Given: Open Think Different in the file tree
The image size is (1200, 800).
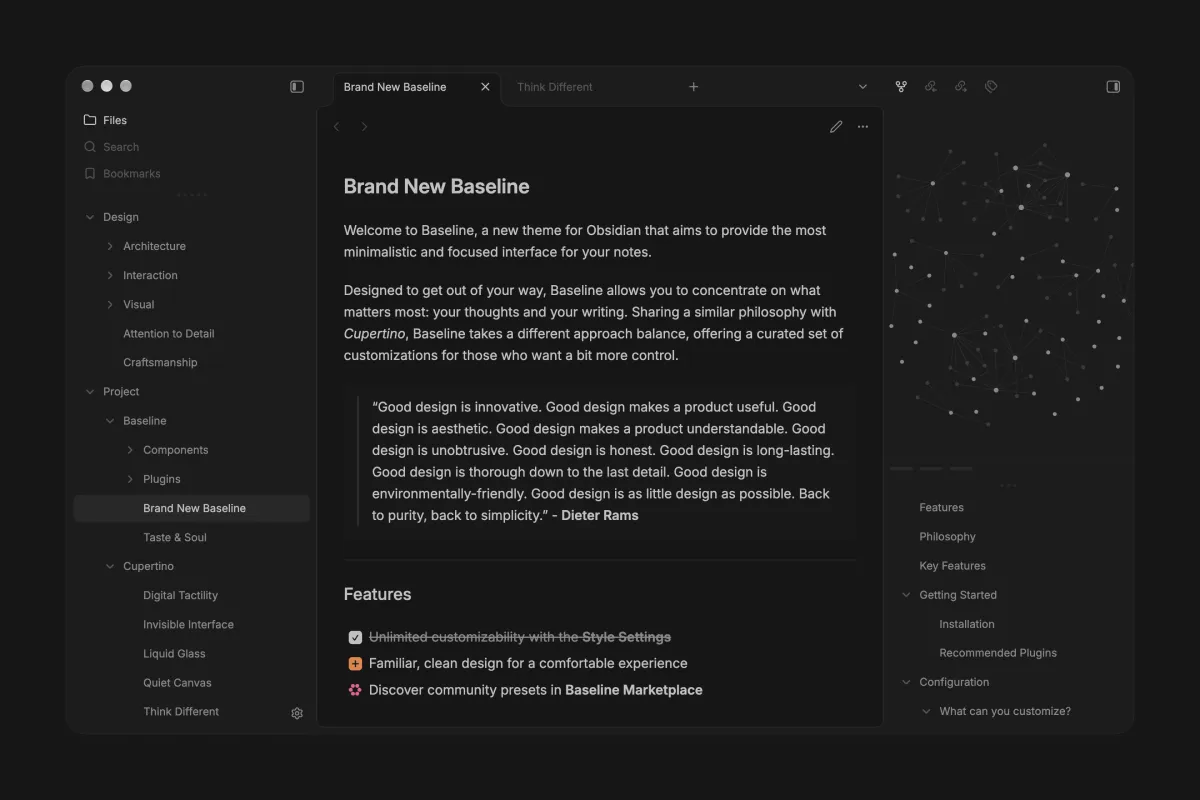Looking at the screenshot, I should (x=181, y=712).
